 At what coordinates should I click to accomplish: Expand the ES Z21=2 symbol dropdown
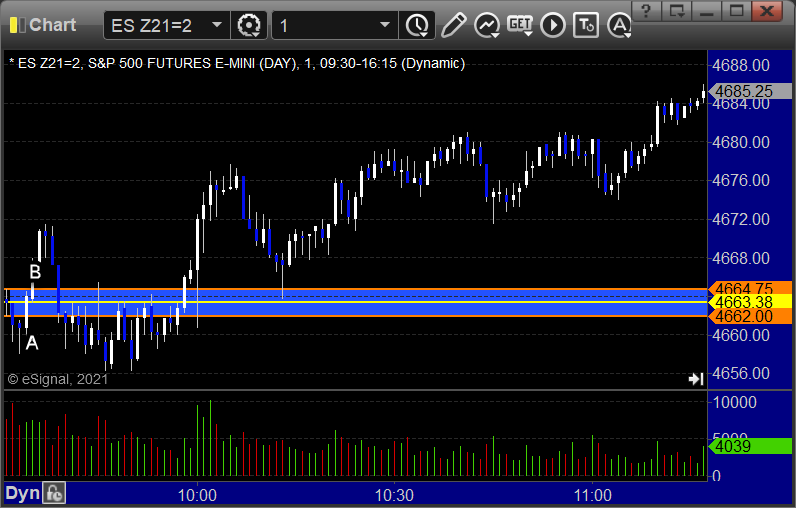pos(217,25)
